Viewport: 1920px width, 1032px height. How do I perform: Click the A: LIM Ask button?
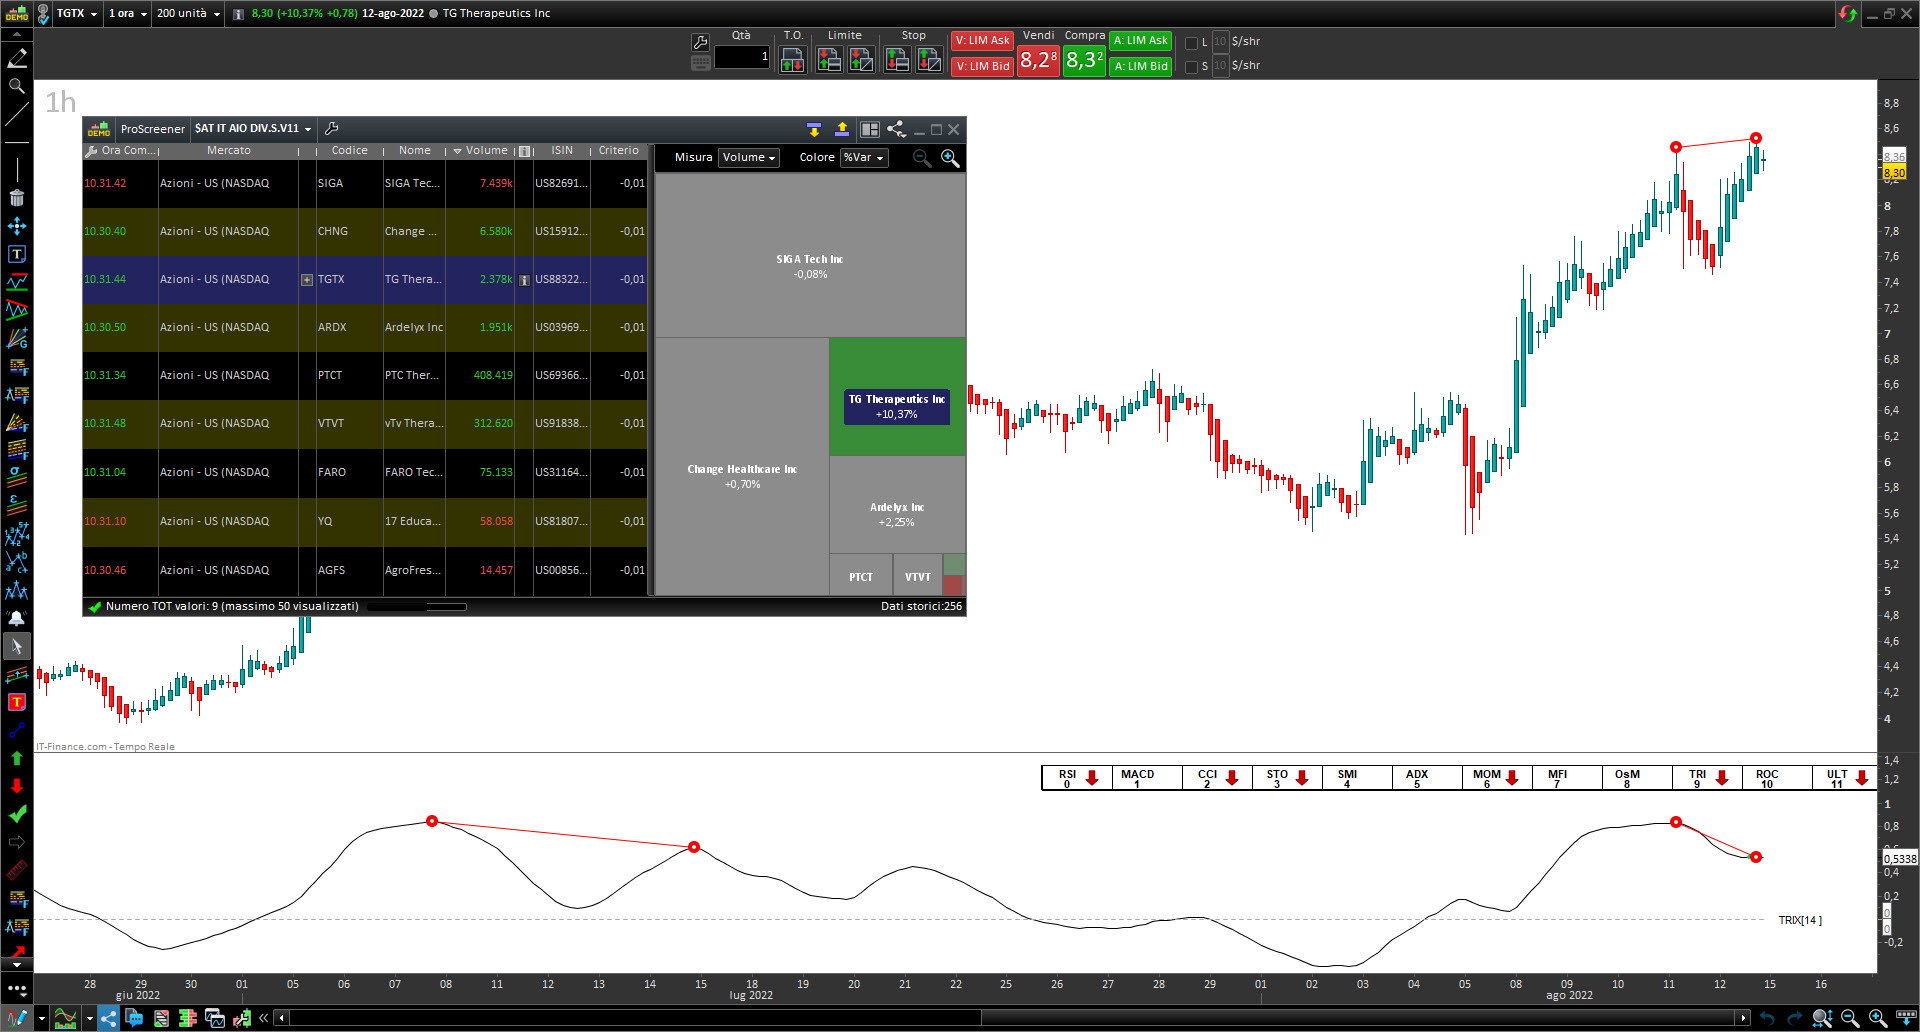(x=1141, y=41)
